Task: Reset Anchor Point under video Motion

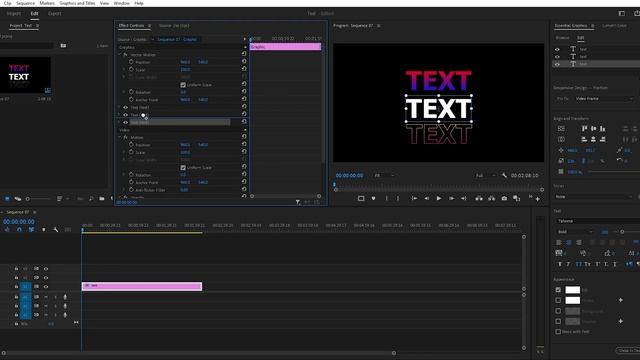Action: pyautogui.click(x=244, y=182)
